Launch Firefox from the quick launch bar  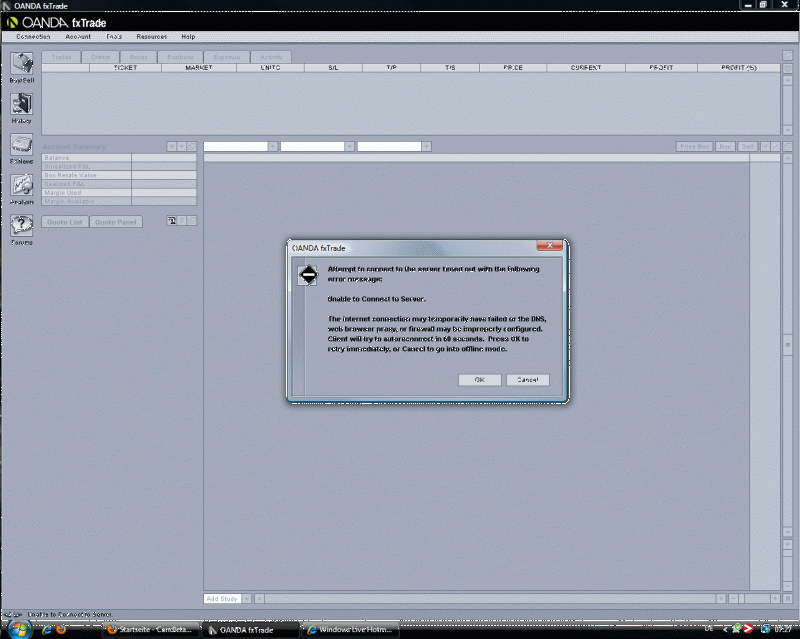pyautogui.click(x=61, y=629)
